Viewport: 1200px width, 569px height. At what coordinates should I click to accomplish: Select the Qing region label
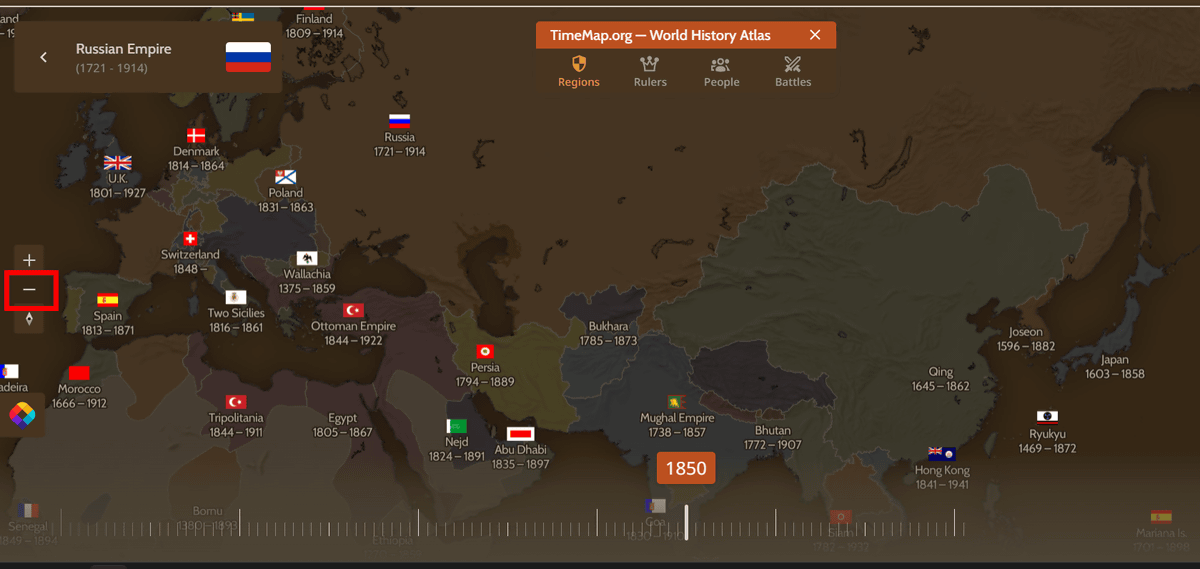(940, 372)
